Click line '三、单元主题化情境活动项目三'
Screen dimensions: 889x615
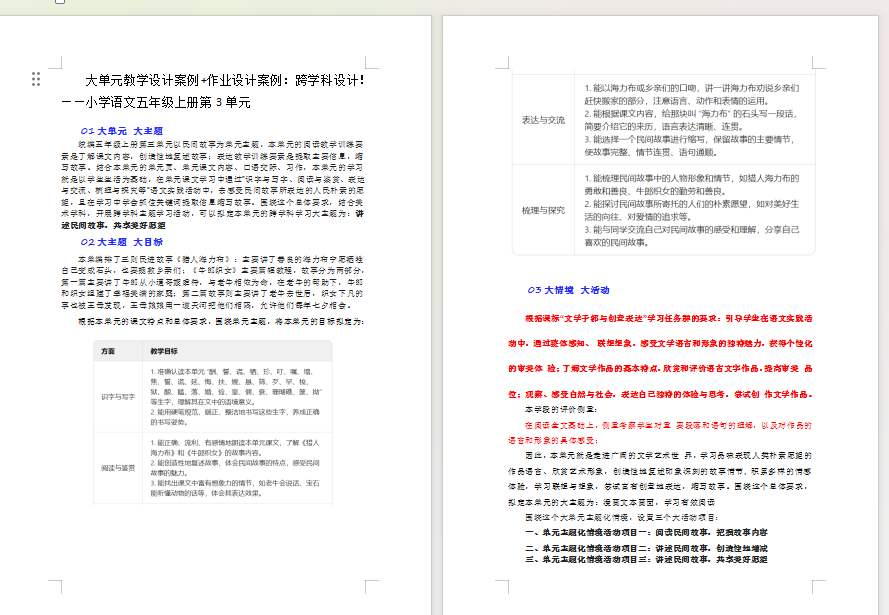click(646, 559)
